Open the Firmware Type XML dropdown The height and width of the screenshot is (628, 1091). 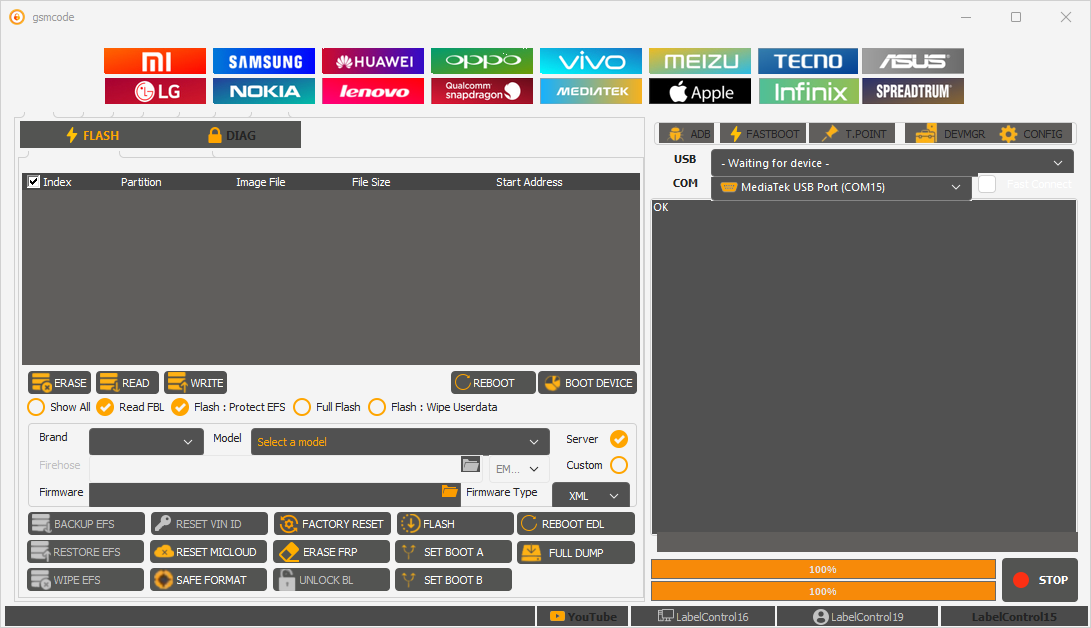pos(591,496)
